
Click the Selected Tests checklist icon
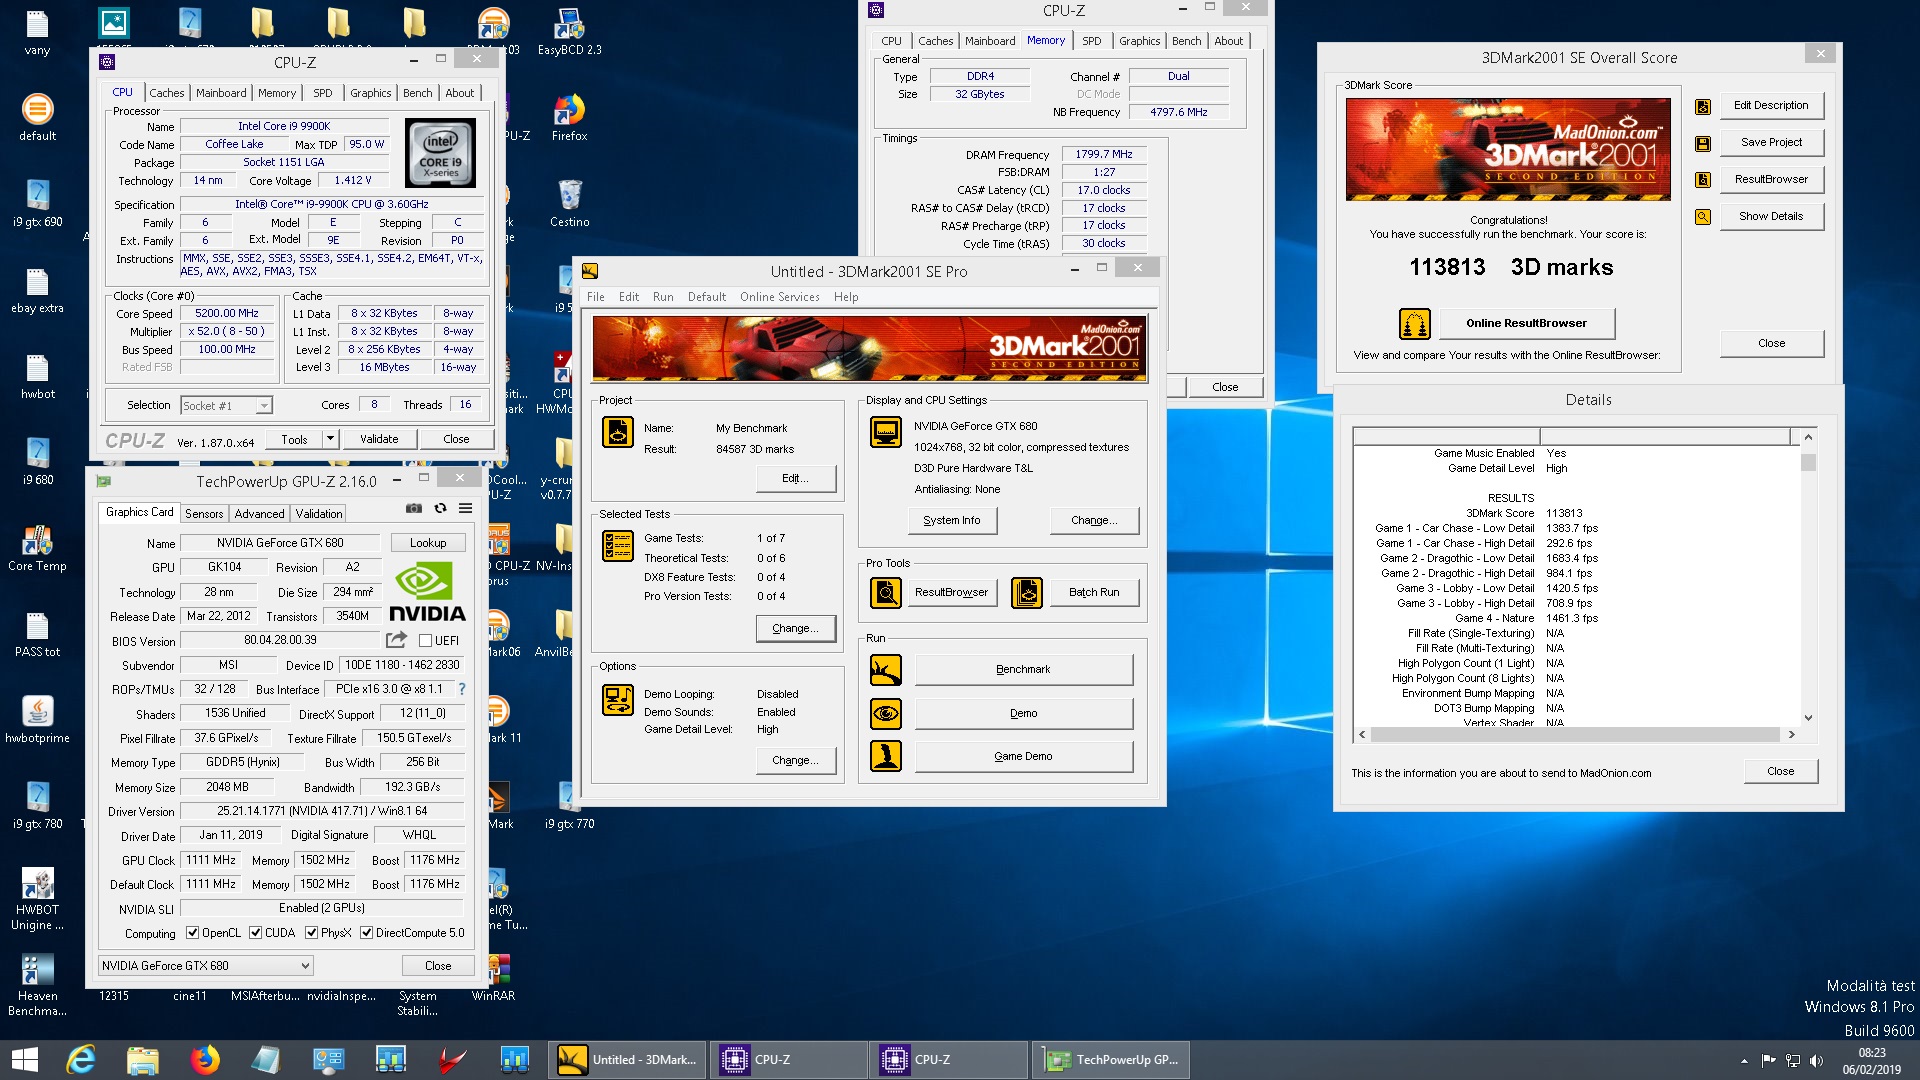click(x=617, y=546)
